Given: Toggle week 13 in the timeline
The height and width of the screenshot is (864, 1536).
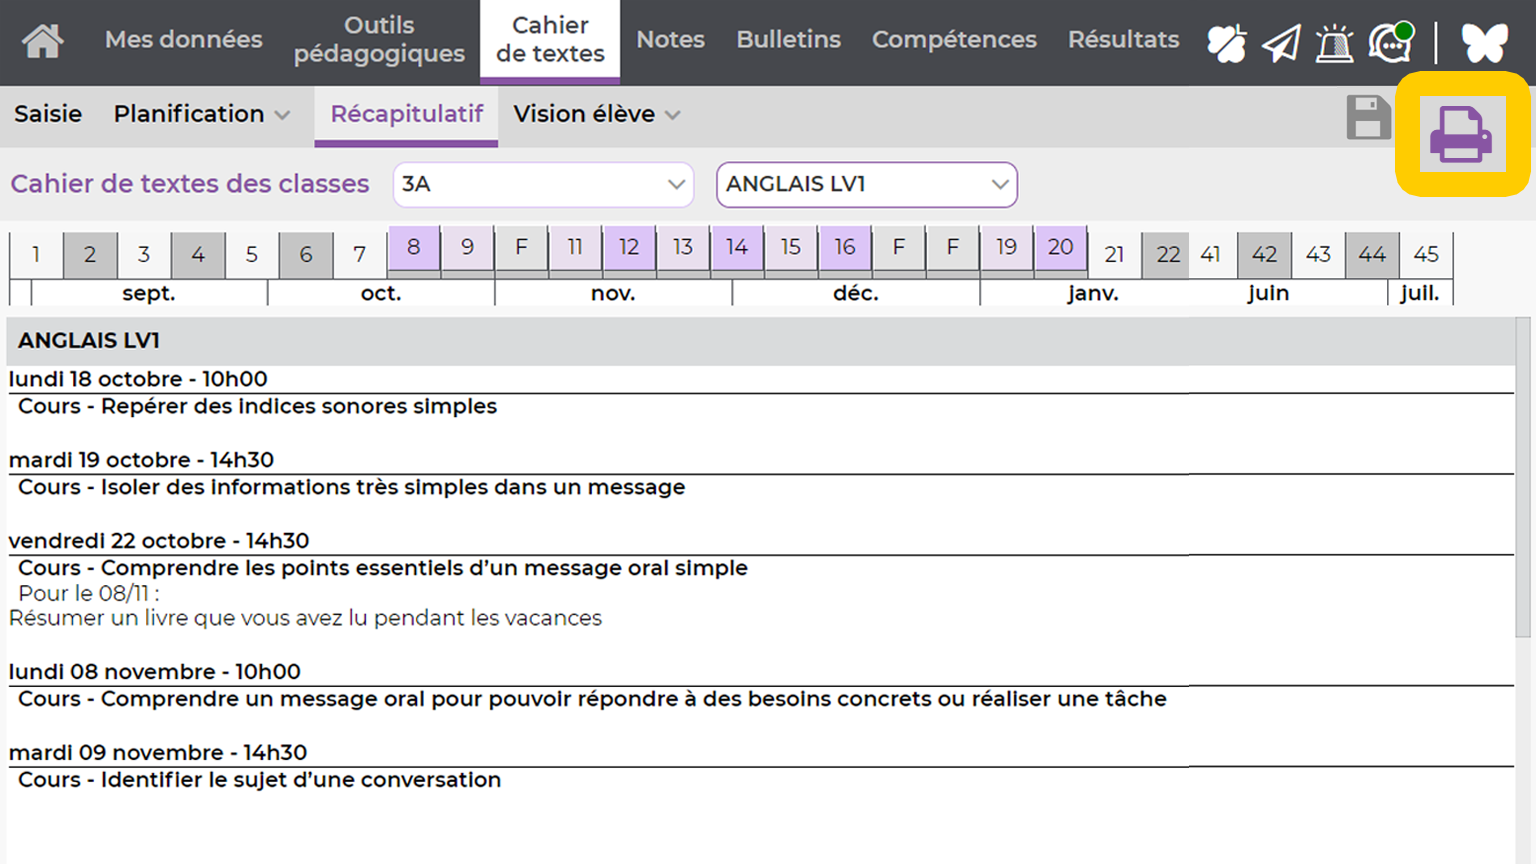Looking at the screenshot, I should (x=683, y=247).
